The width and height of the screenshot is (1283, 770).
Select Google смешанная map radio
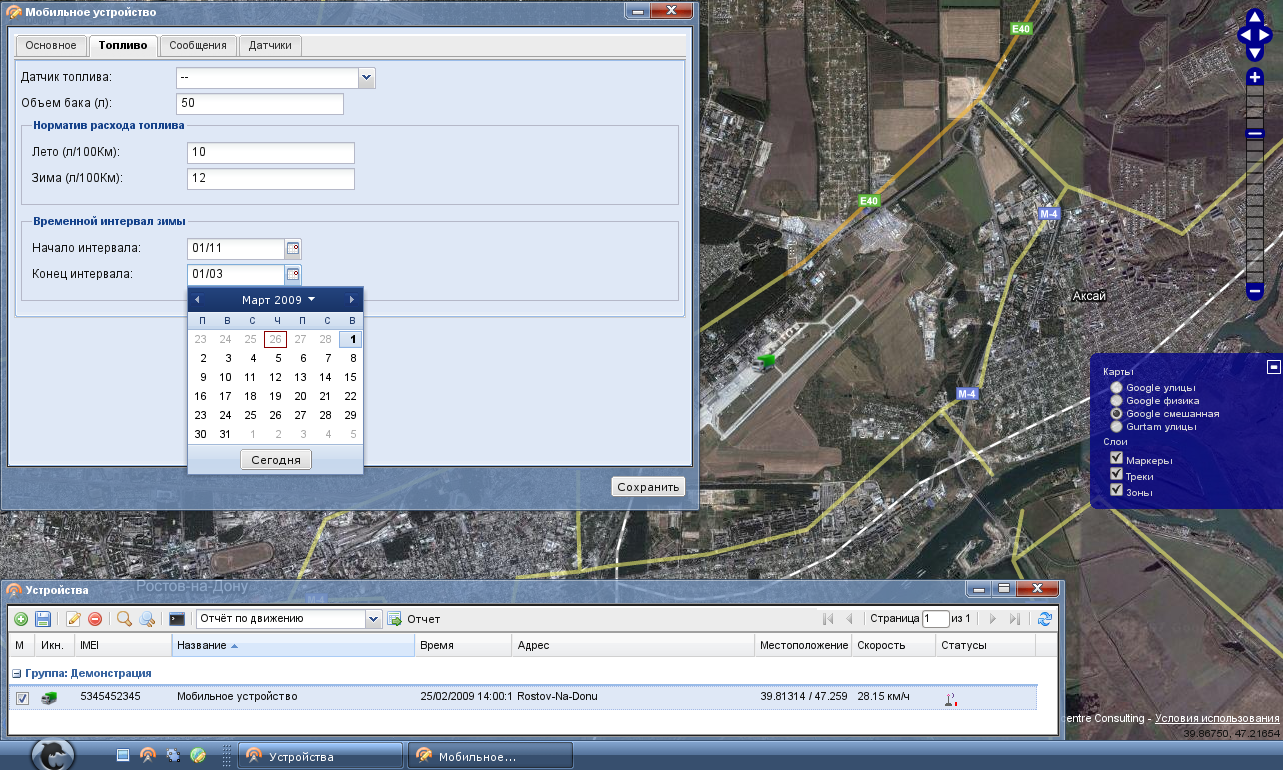(x=1116, y=413)
